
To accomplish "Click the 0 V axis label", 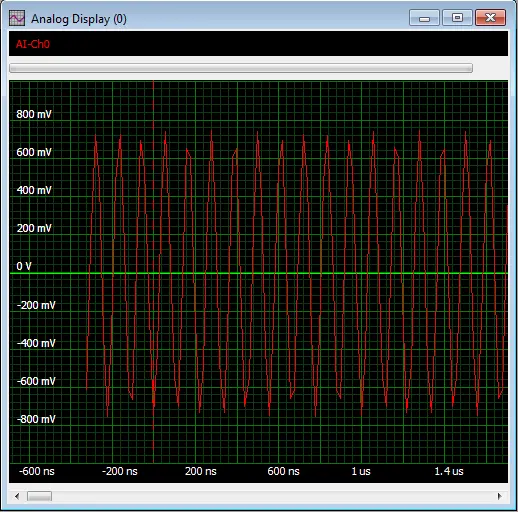I will (x=24, y=266).
